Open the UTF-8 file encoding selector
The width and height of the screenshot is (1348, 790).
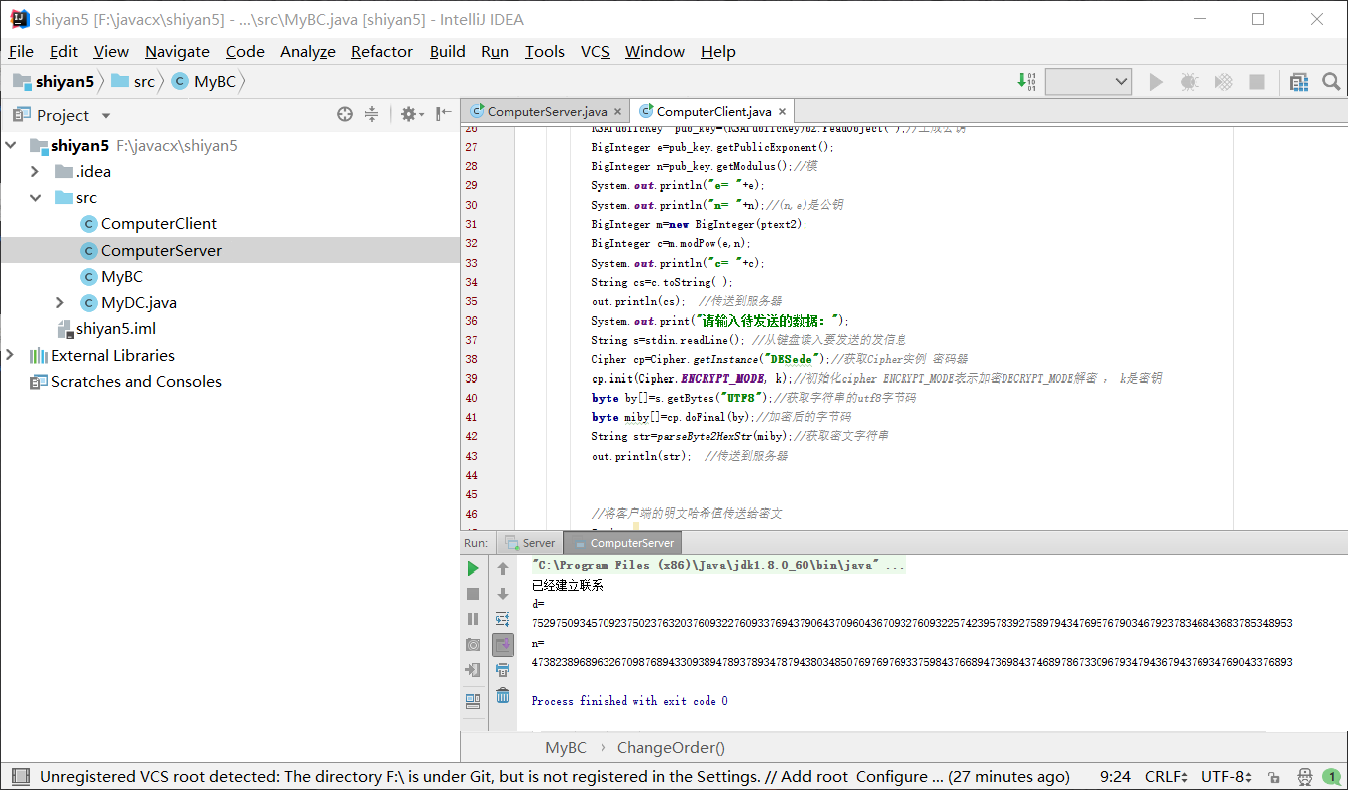(1227, 777)
